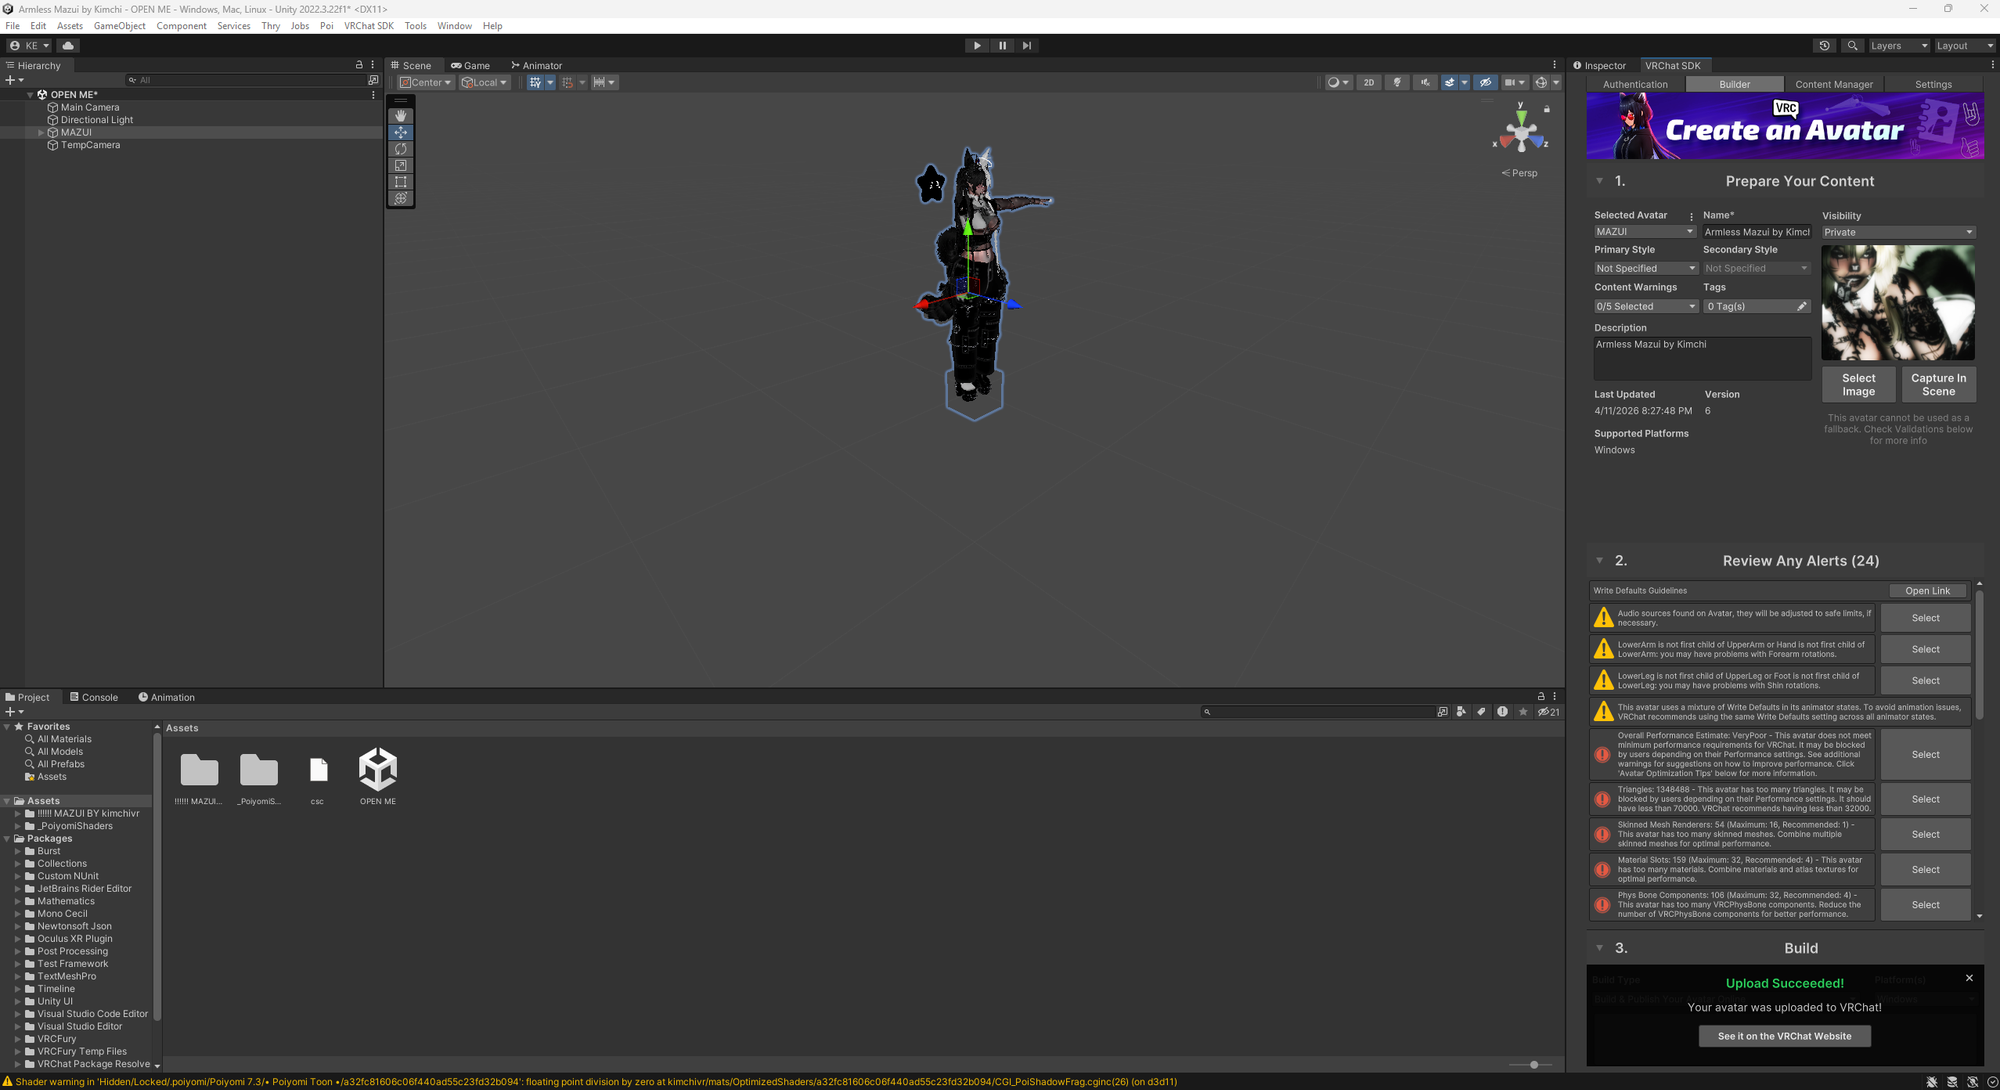2000x1090 pixels.
Task: Click the Step frame button
Action: (x=1027, y=46)
